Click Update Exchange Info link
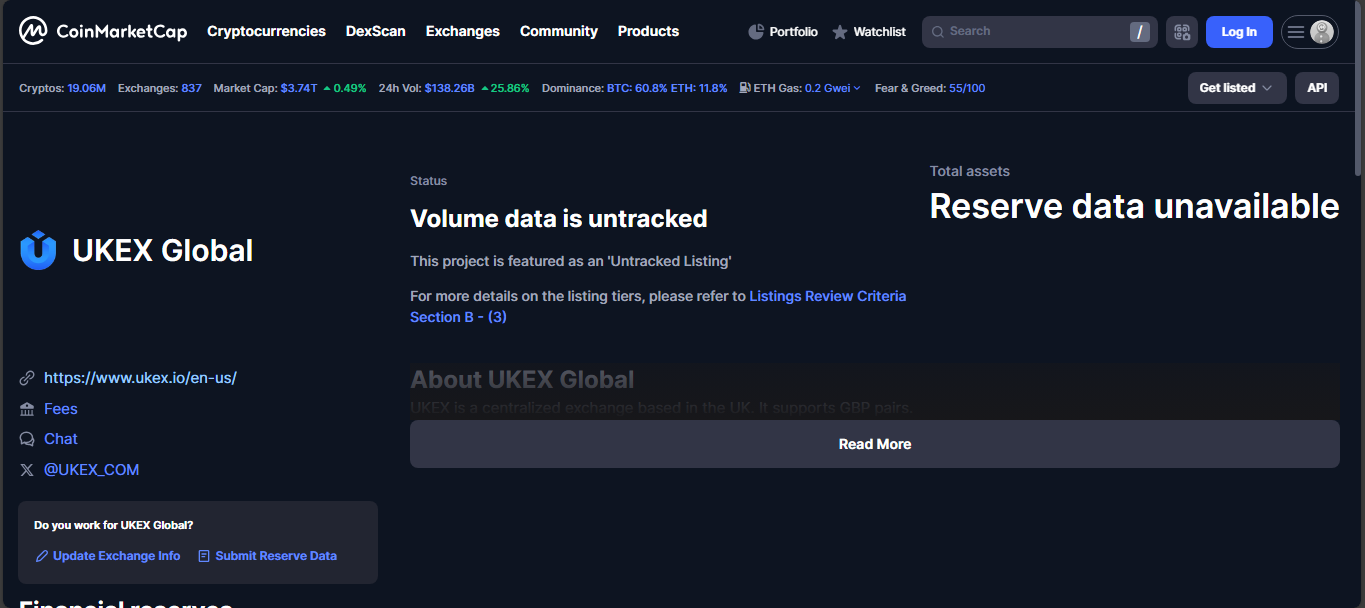Viewport: 1365px width, 608px height. [117, 556]
